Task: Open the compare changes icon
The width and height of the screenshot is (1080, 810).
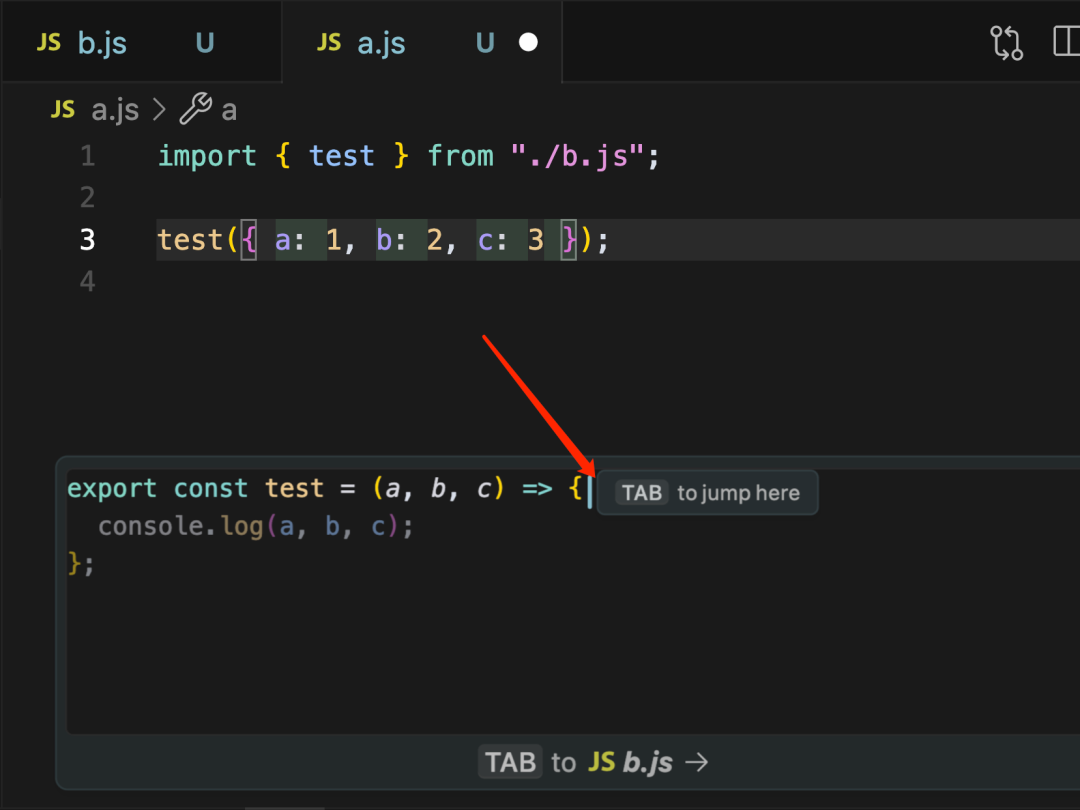Action: coord(1006,43)
